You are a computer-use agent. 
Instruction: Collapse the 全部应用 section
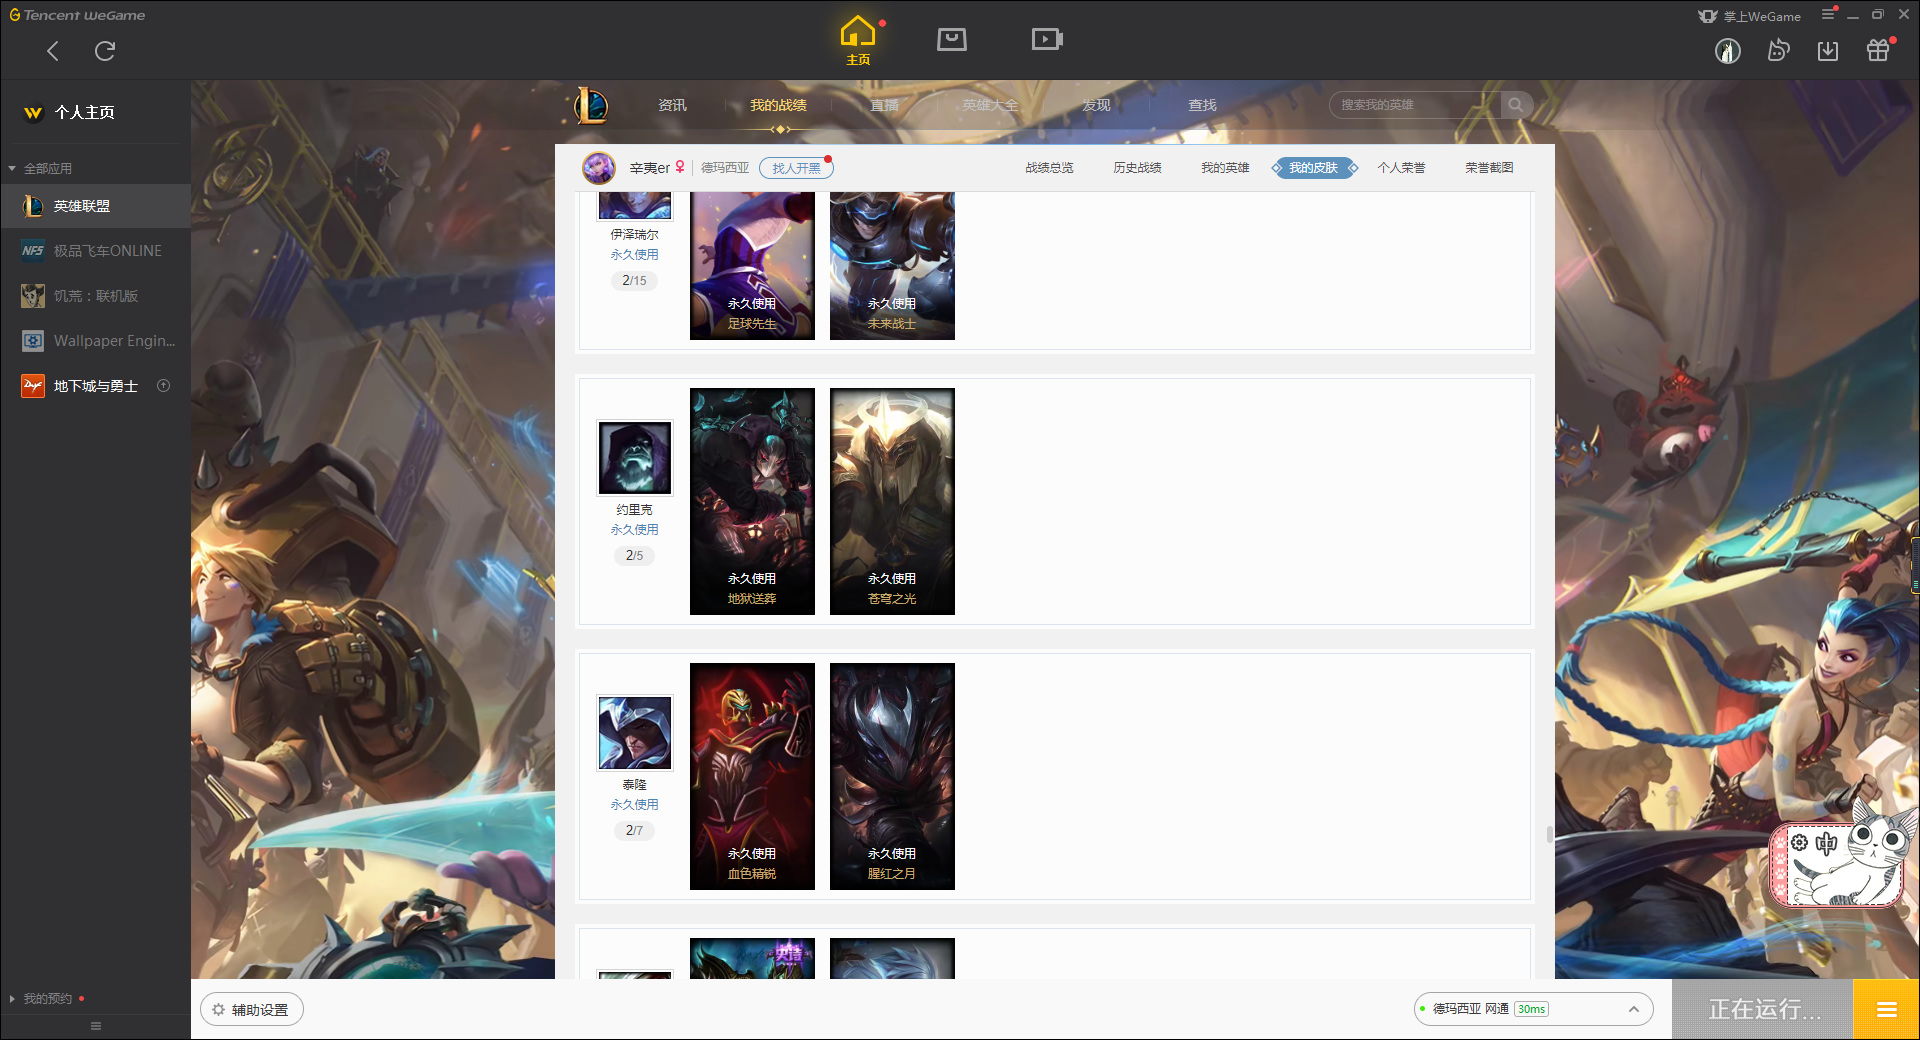click(x=40, y=168)
